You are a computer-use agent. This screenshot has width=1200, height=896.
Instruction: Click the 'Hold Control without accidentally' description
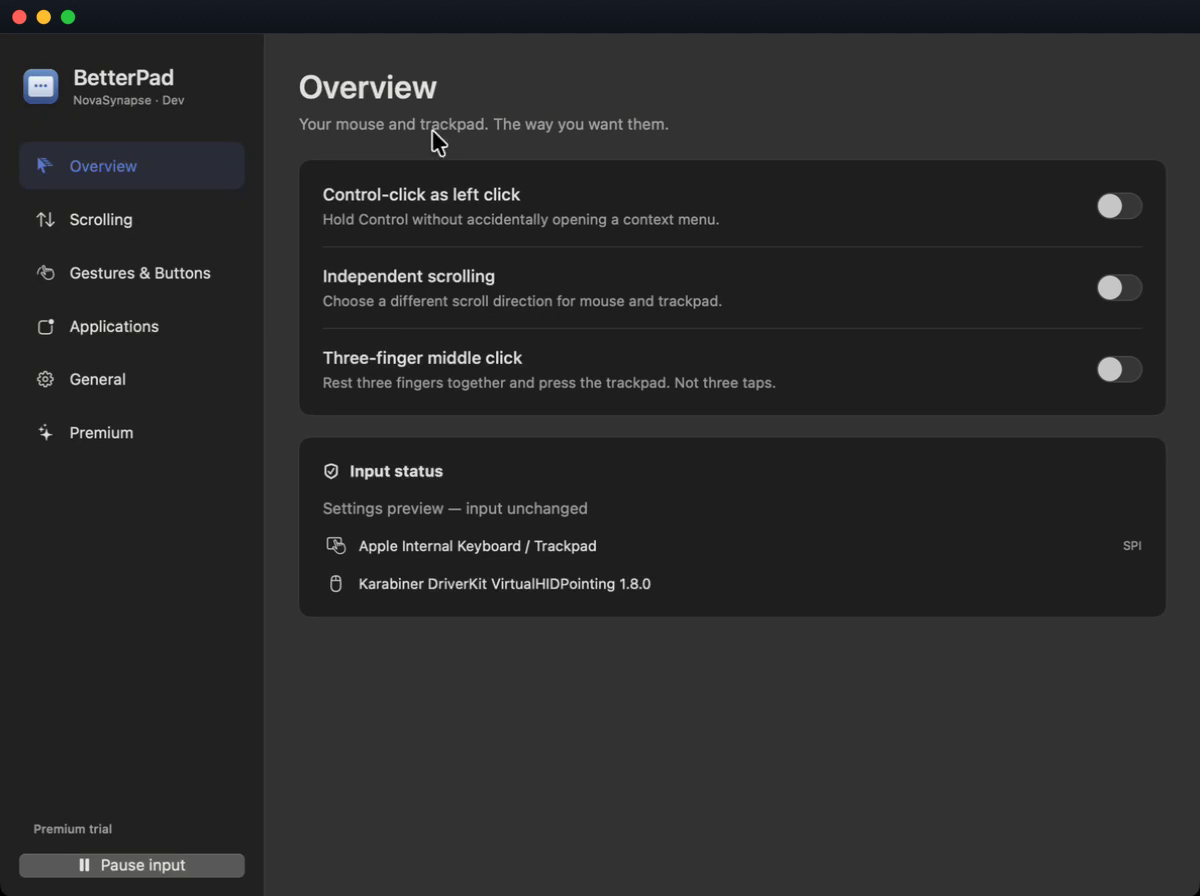coord(521,219)
